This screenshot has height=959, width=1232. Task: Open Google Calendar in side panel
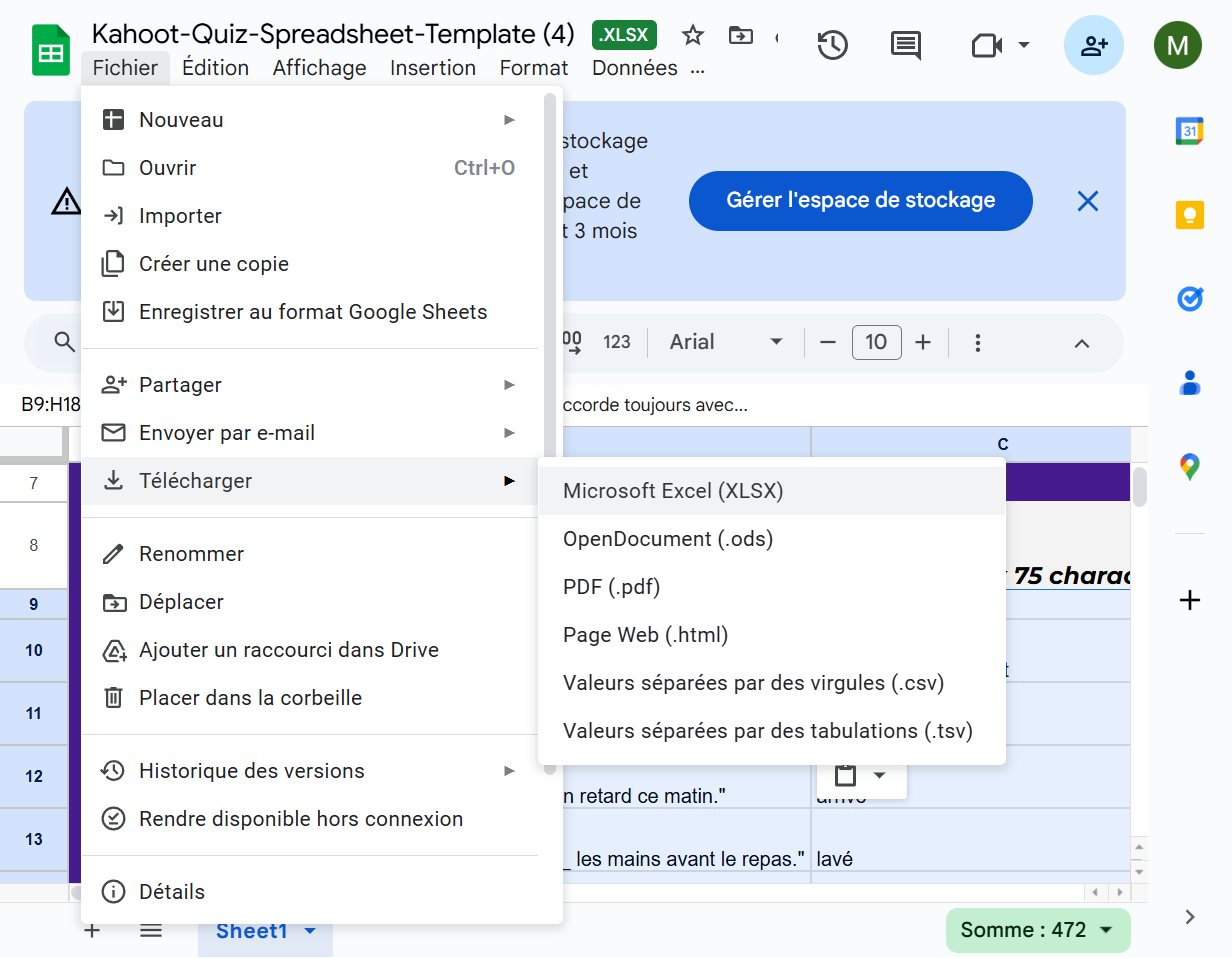(x=1189, y=131)
